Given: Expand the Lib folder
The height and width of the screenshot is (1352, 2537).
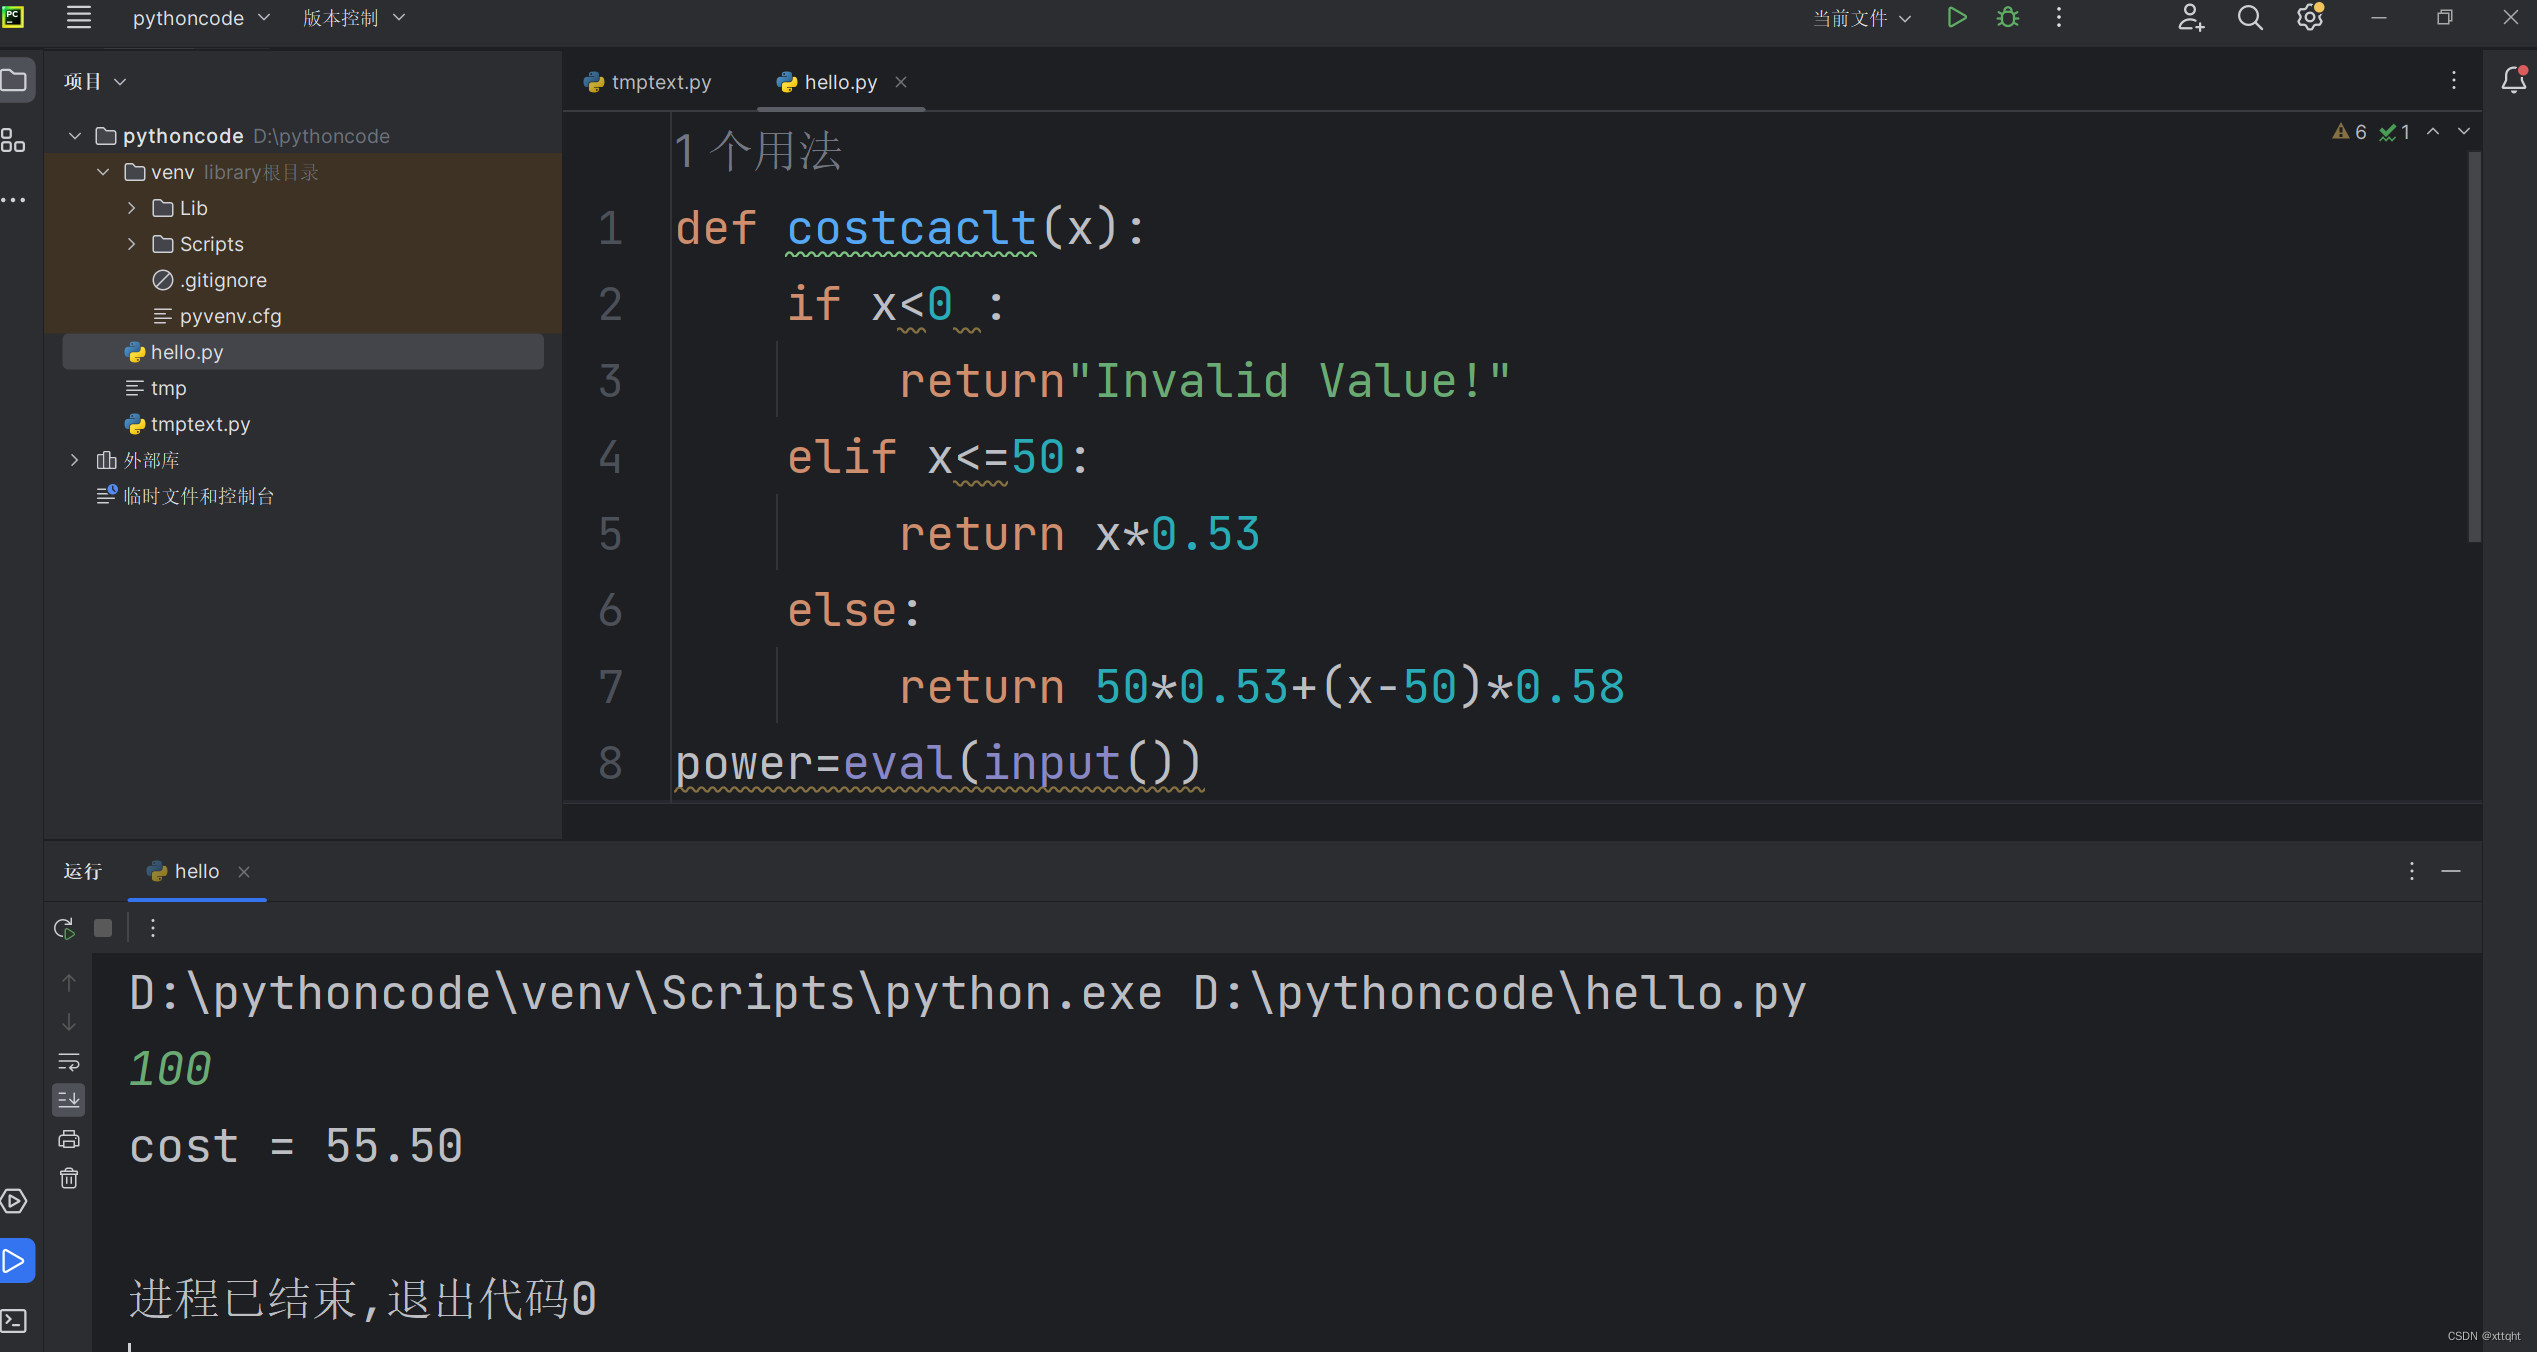Looking at the screenshot, I should 131,207.
